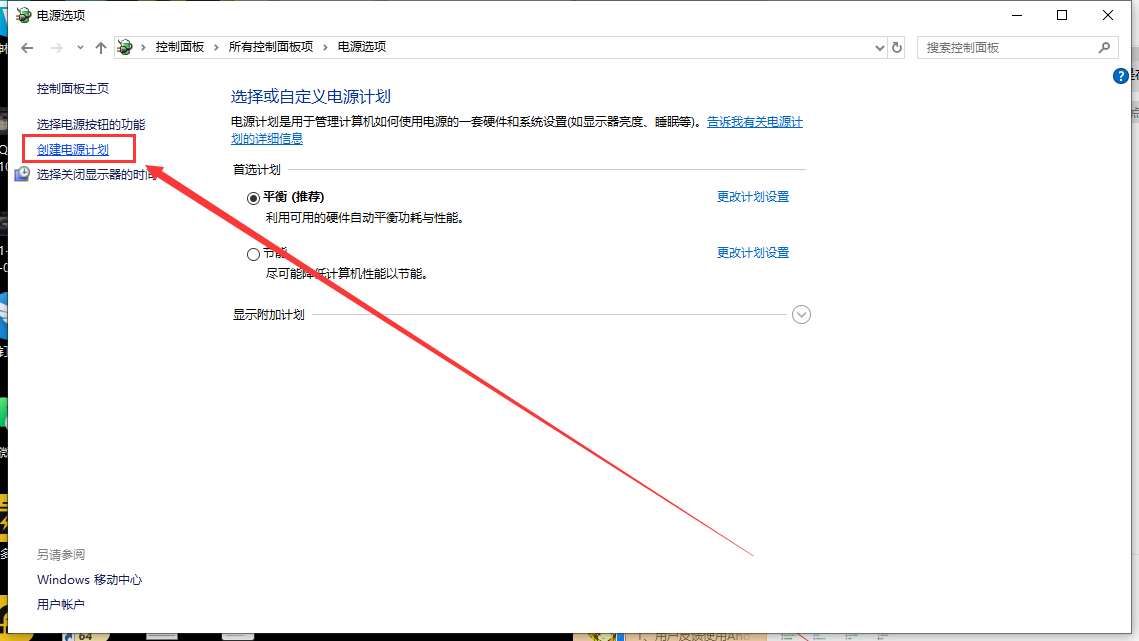Open the Windows 移动中心 link
The image size is (1139, 641).
click(89, 580)
